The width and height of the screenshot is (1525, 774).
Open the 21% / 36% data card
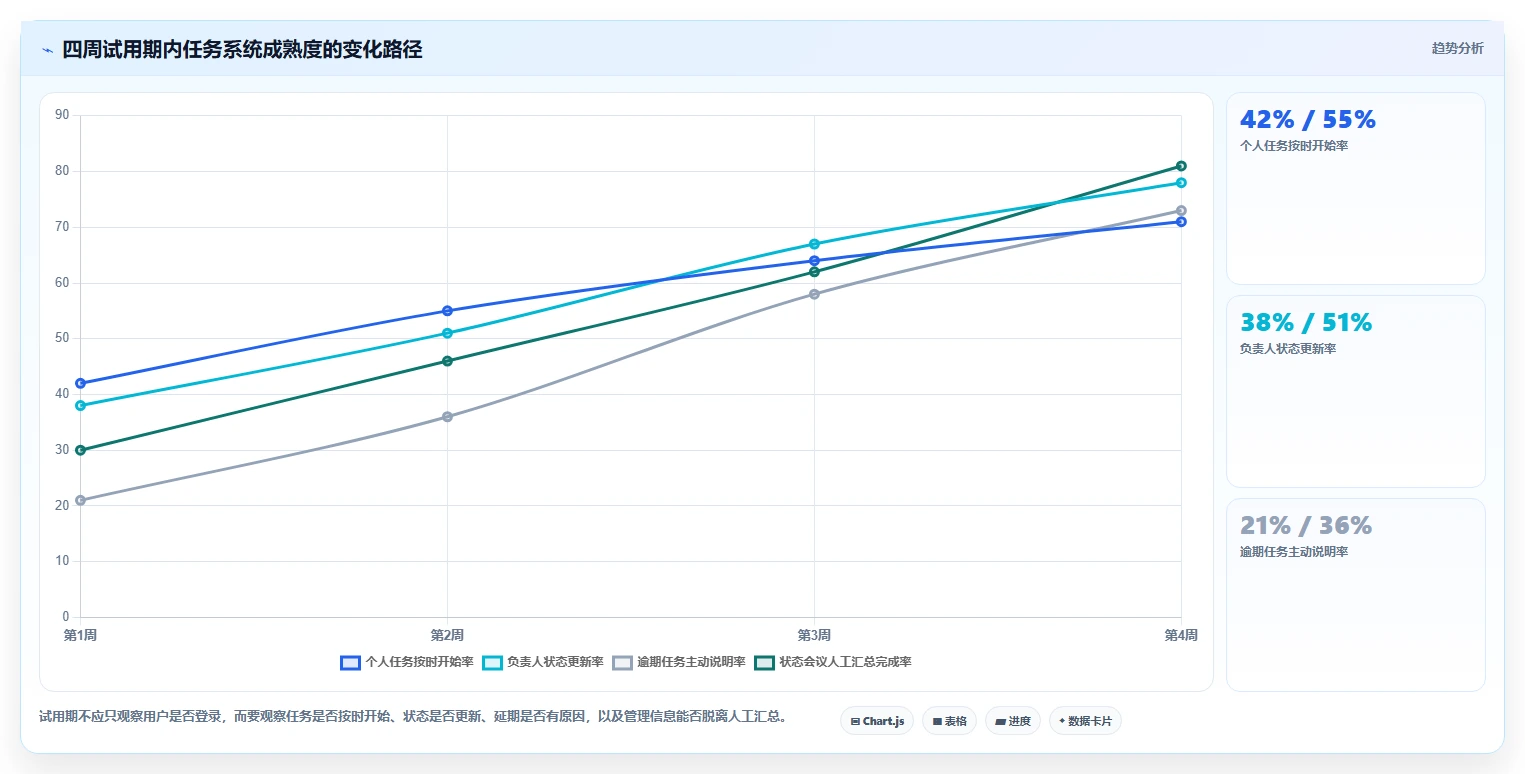coord(1355,595)
